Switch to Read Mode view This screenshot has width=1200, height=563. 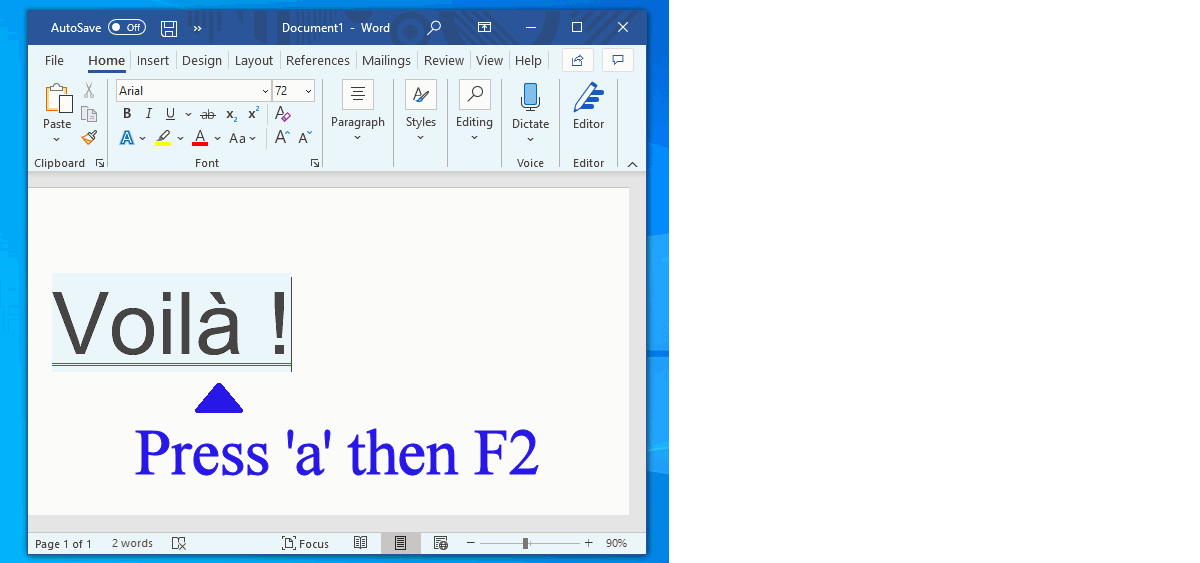(x=361, y=543)
